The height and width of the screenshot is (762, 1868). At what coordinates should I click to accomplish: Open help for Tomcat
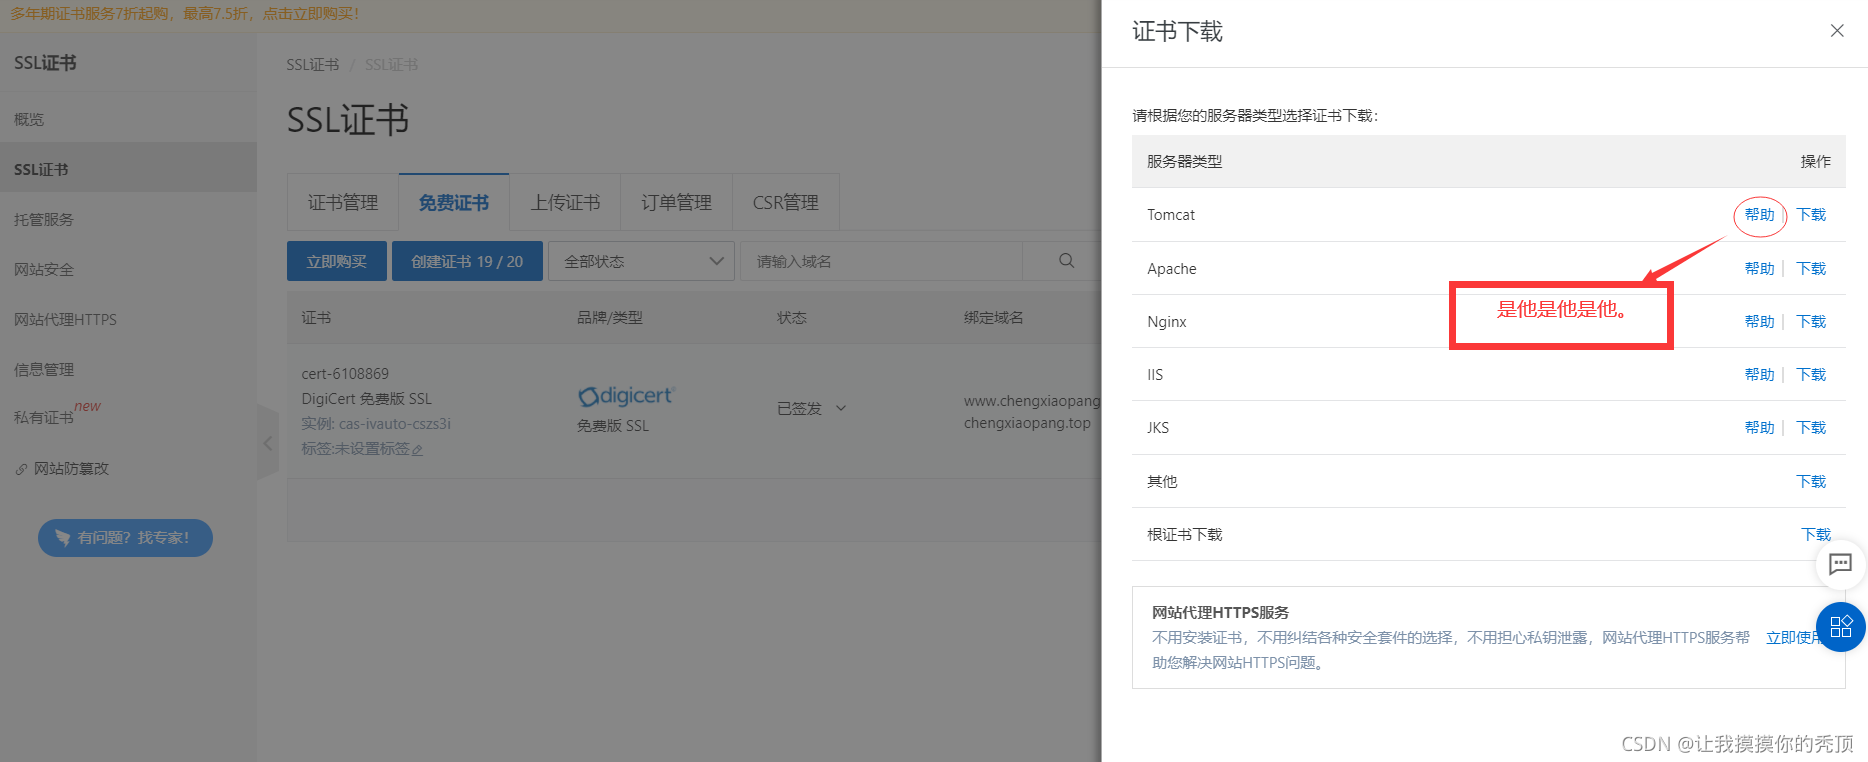(x=1759, y=215)
